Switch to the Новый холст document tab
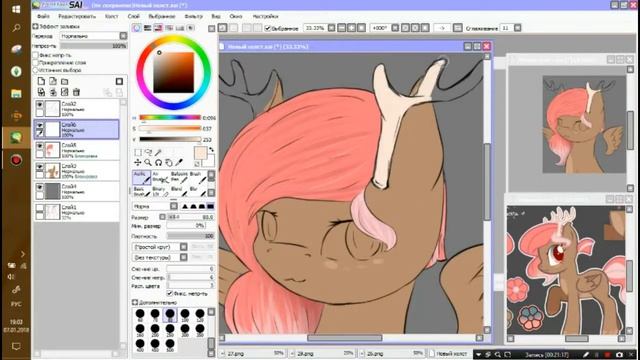The image size is (640, 360). (451, 353)
